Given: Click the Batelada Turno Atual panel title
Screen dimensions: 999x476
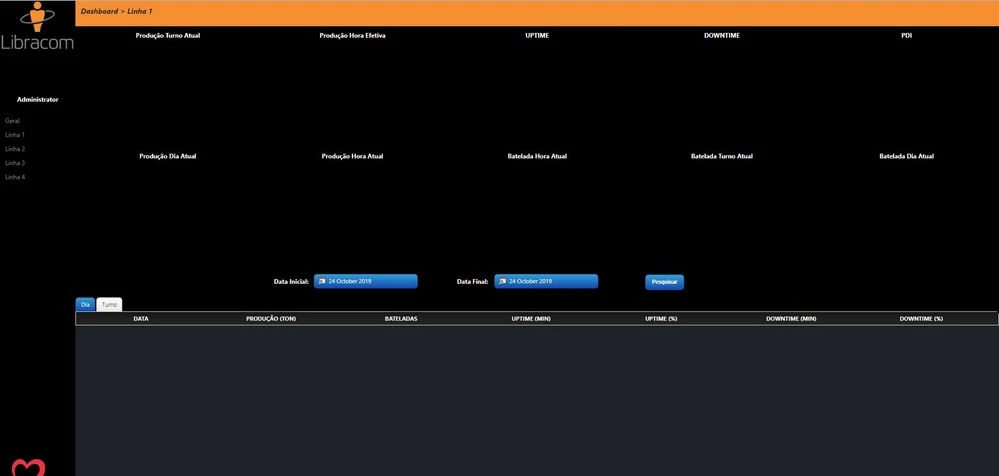Looking at the screenshot, I should coord(722,156).
